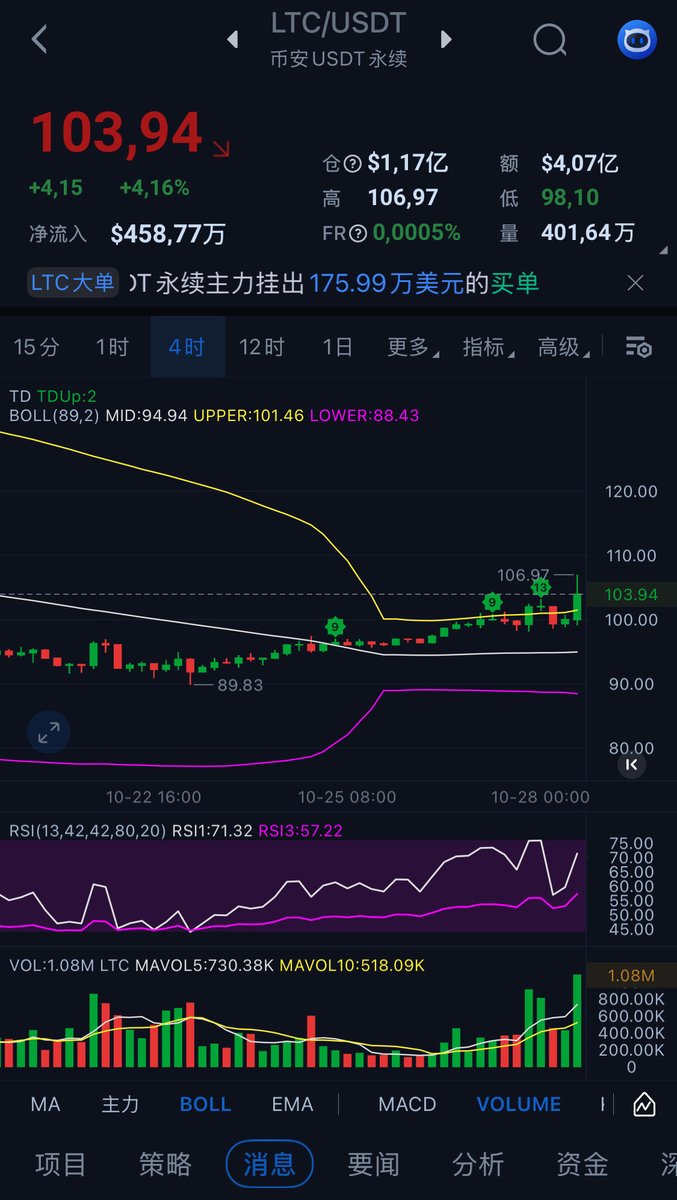Open the search magnifier icon
The width and height of the screenshot is (677, 1200).
549,40
